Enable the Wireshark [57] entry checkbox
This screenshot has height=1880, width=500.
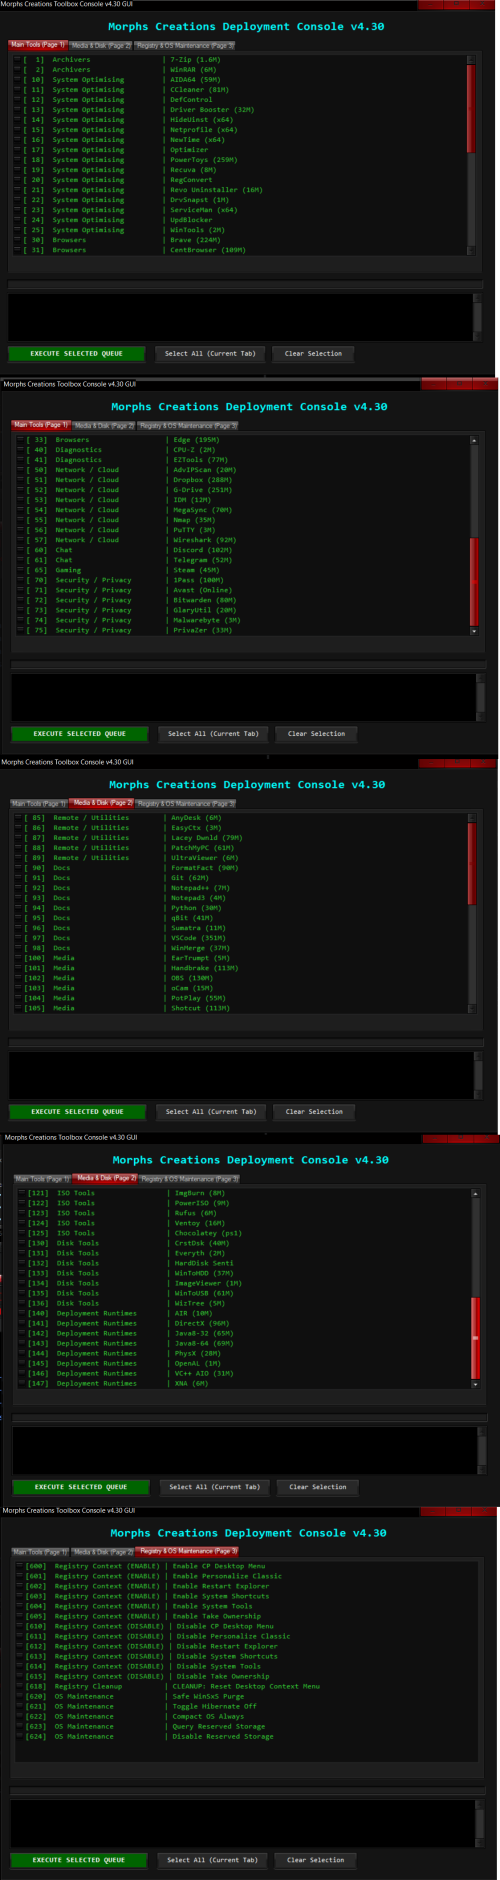tap(22, 540)
